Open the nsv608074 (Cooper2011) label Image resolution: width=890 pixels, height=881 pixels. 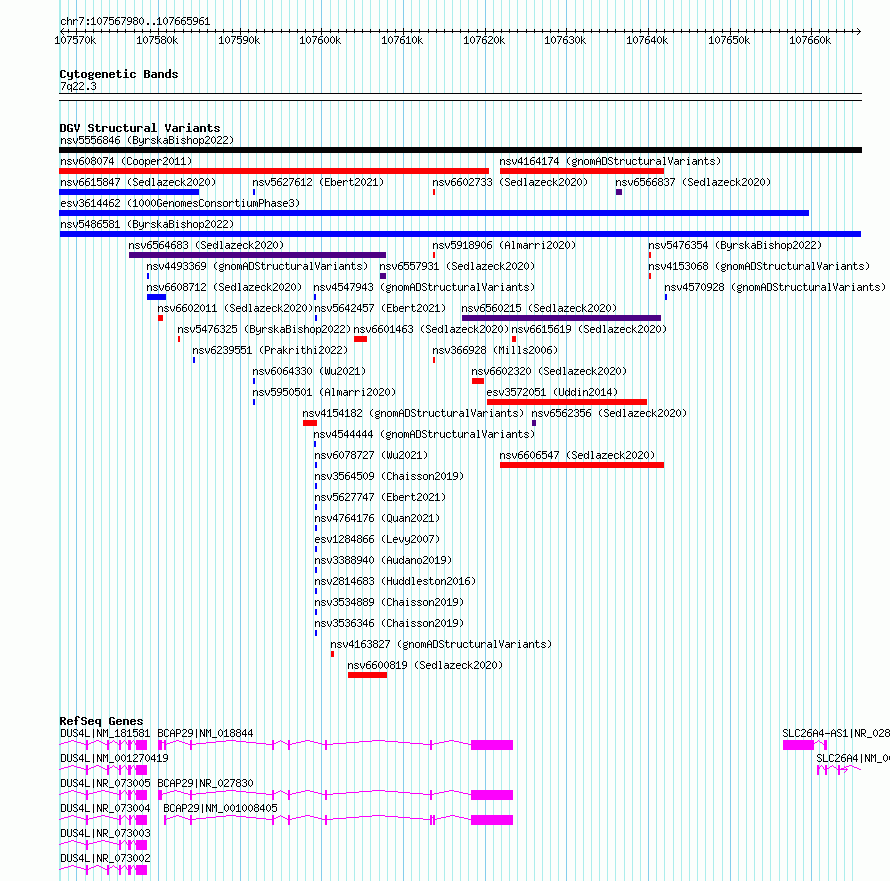pyautogui.click(x=126, y=161)
